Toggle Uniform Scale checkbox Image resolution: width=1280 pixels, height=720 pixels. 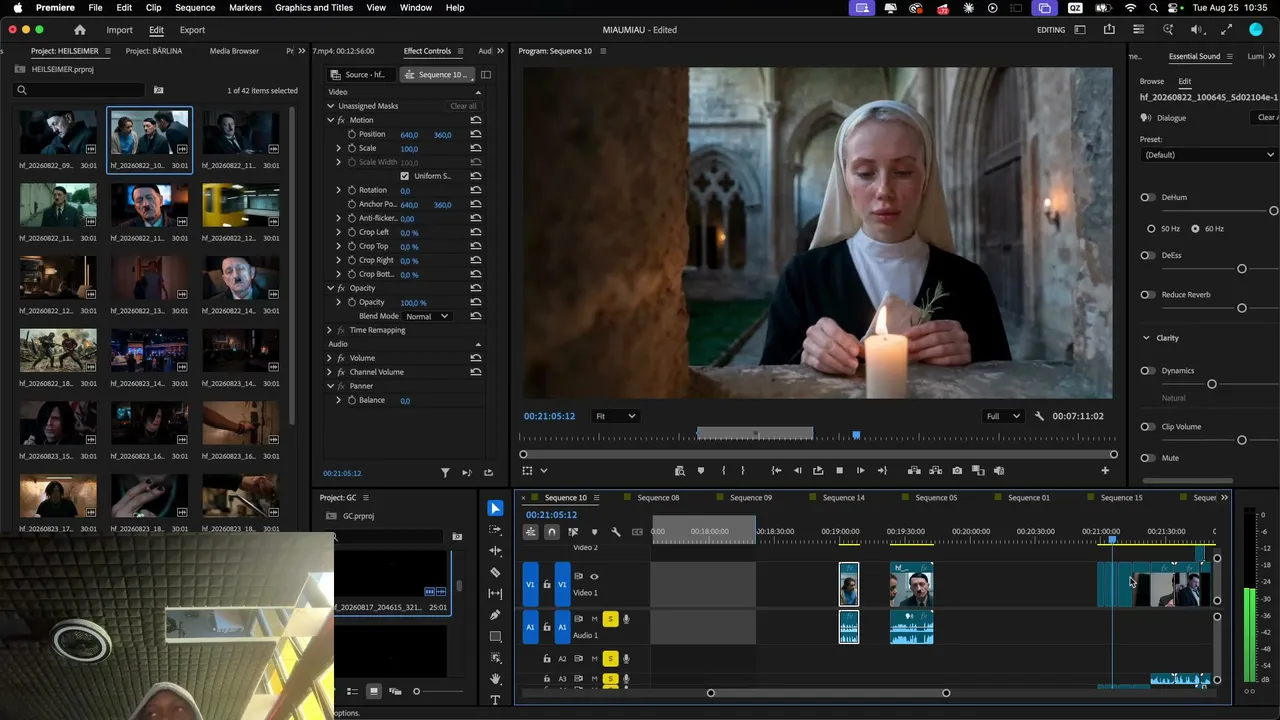(404, 176)
